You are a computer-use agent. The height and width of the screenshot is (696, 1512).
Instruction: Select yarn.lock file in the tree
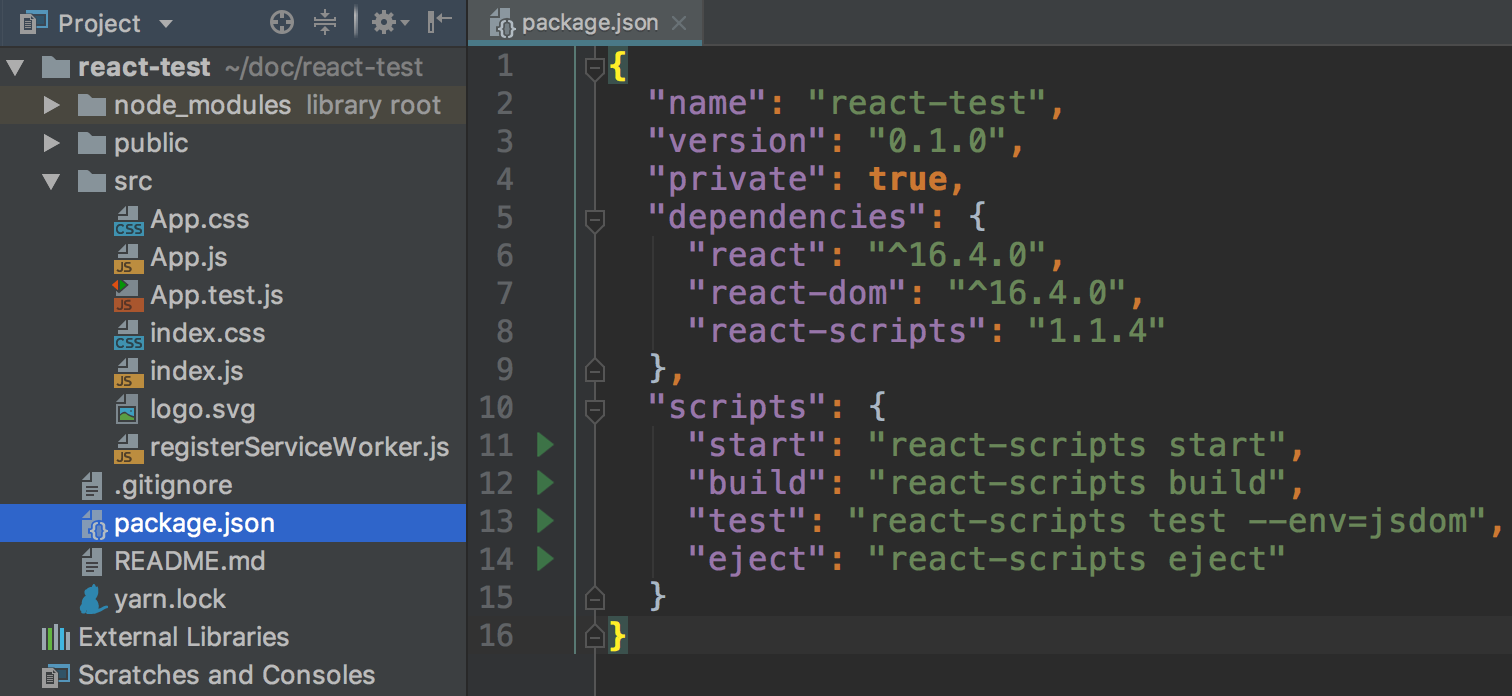170,599
